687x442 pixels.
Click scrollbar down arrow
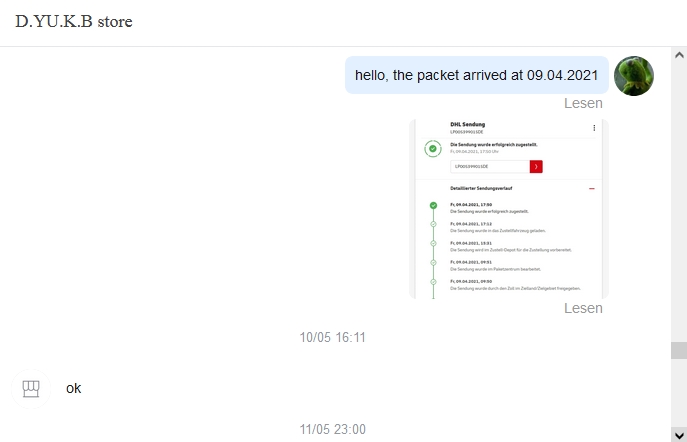click(679, 435)
